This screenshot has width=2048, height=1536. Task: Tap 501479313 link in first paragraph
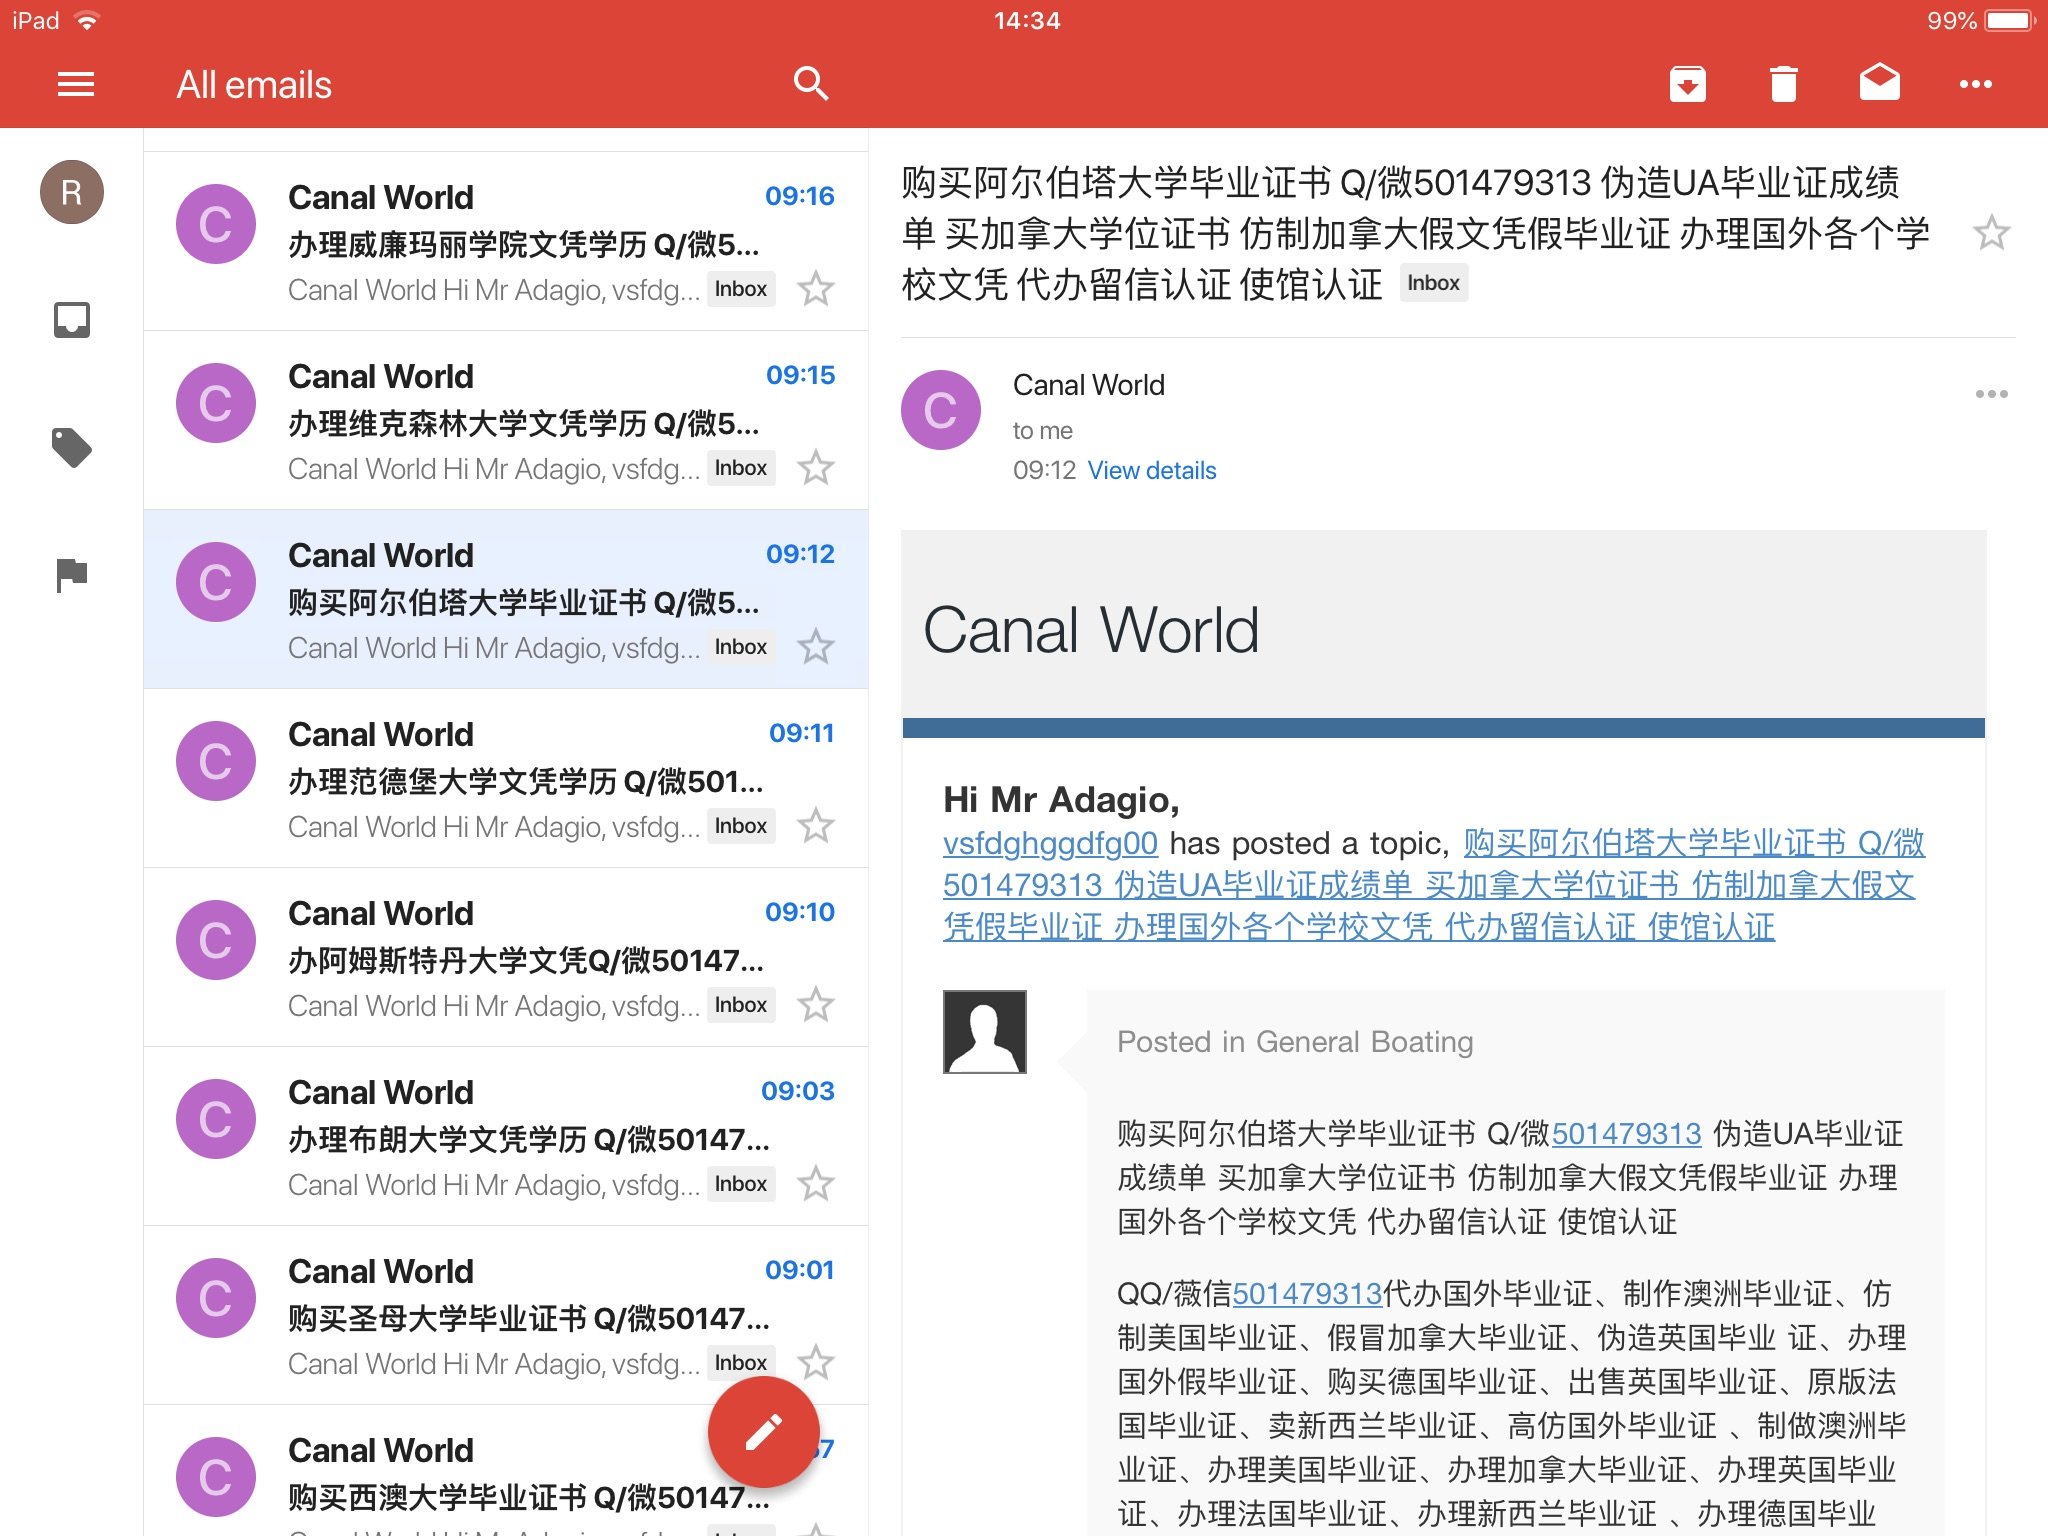click(1626, 1134)
